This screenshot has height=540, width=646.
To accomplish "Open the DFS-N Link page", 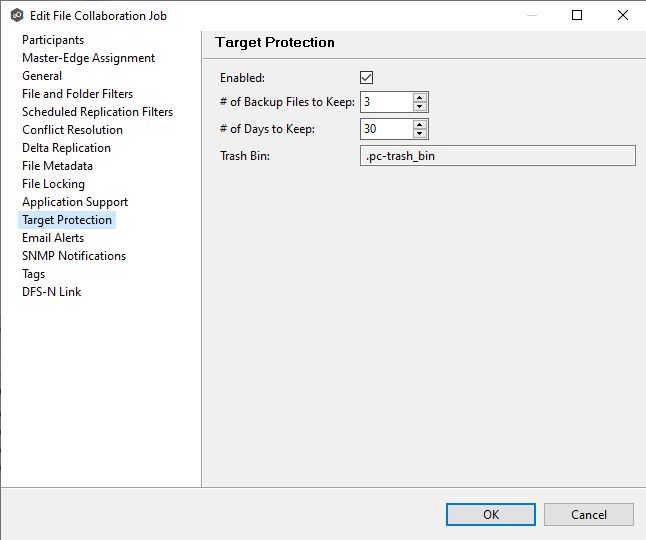I will 52,292.
